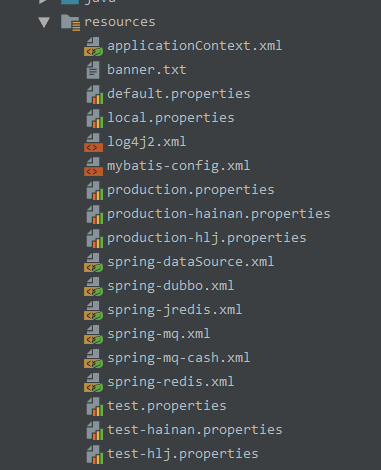This screenshot has width=381, height=470.
Task: Click the resources folder icon
Action: (x=70, y=23)
